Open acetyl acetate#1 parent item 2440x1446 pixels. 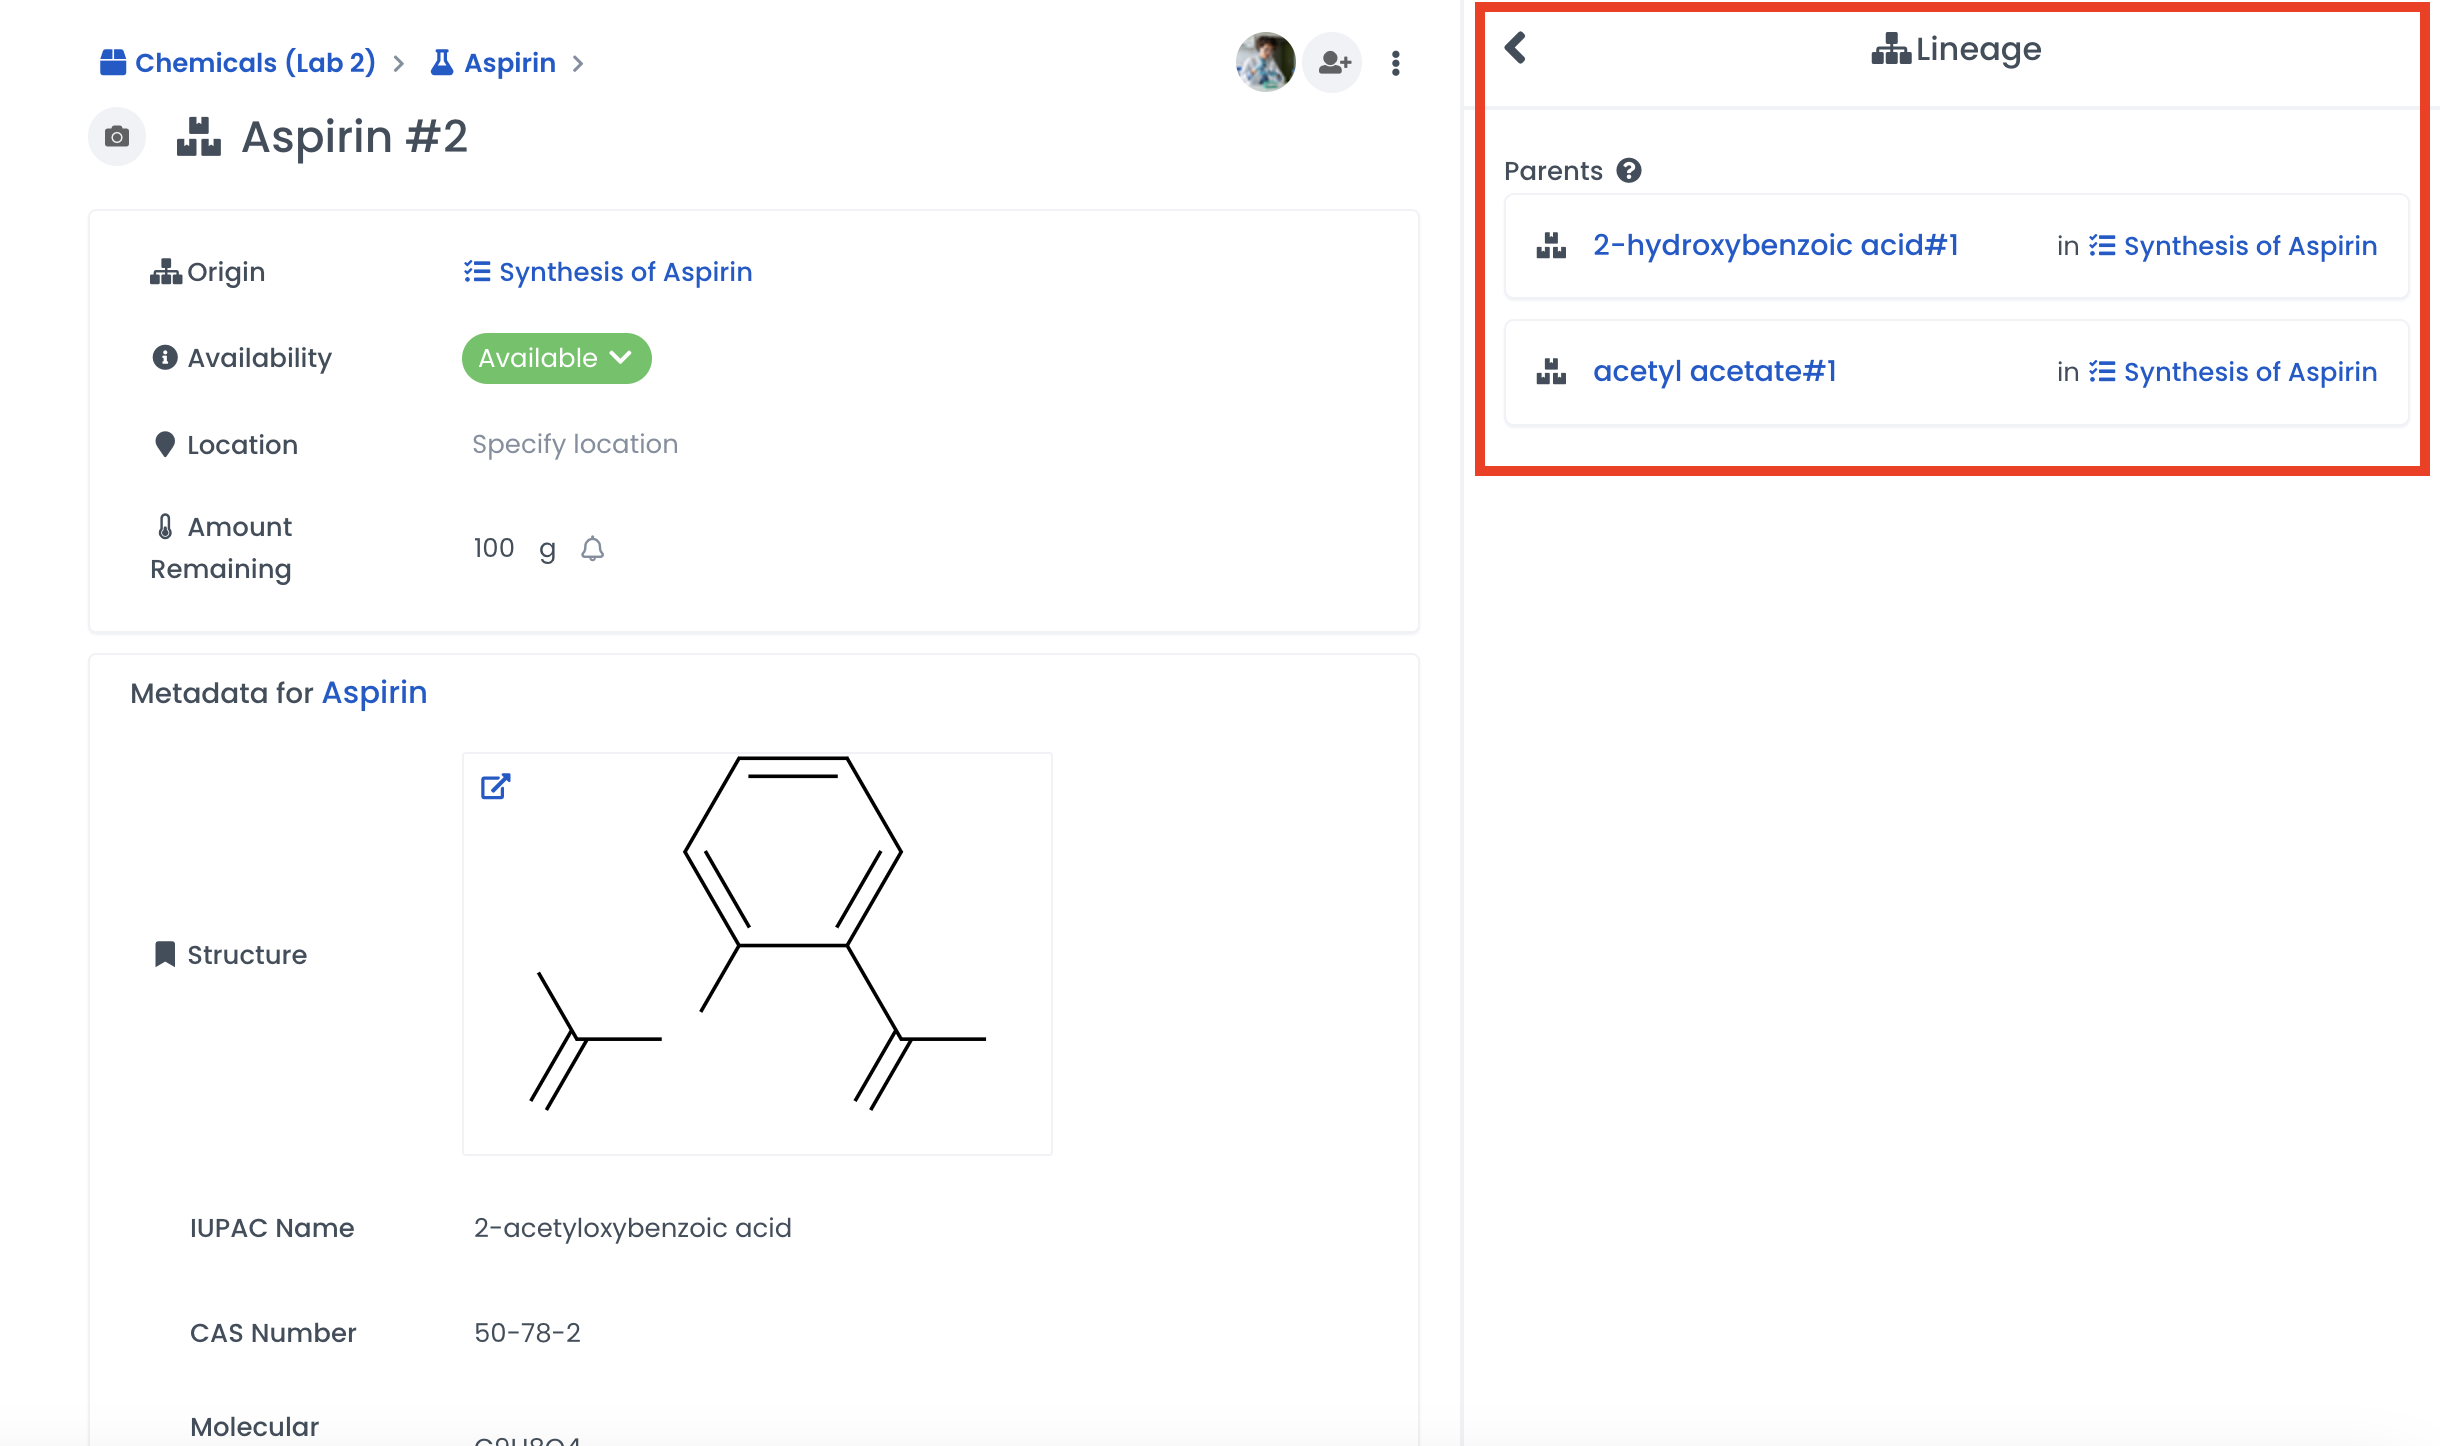(1714, 372)
